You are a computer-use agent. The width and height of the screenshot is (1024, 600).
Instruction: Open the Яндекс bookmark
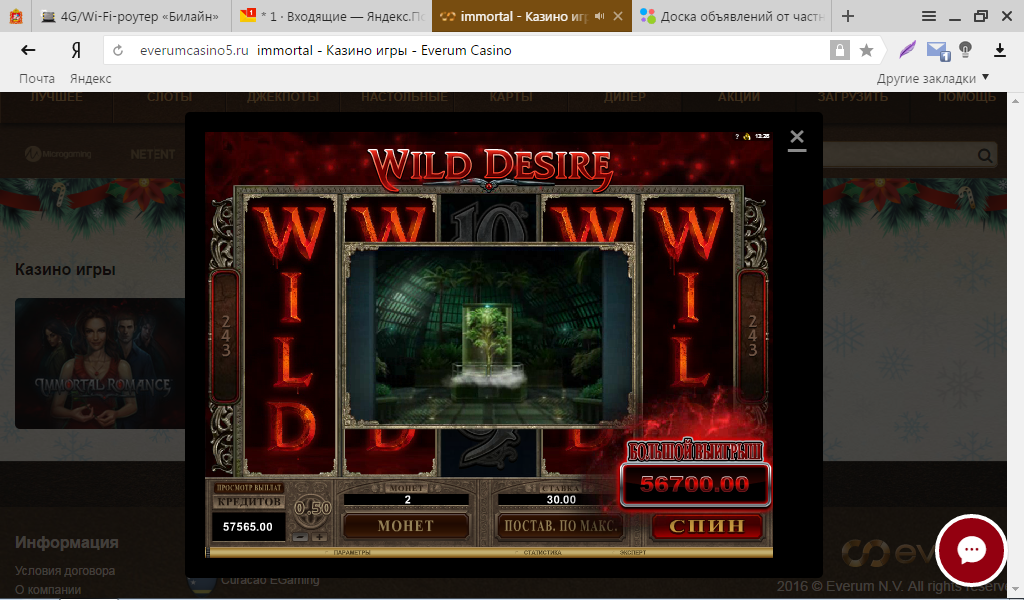point(91,78)
